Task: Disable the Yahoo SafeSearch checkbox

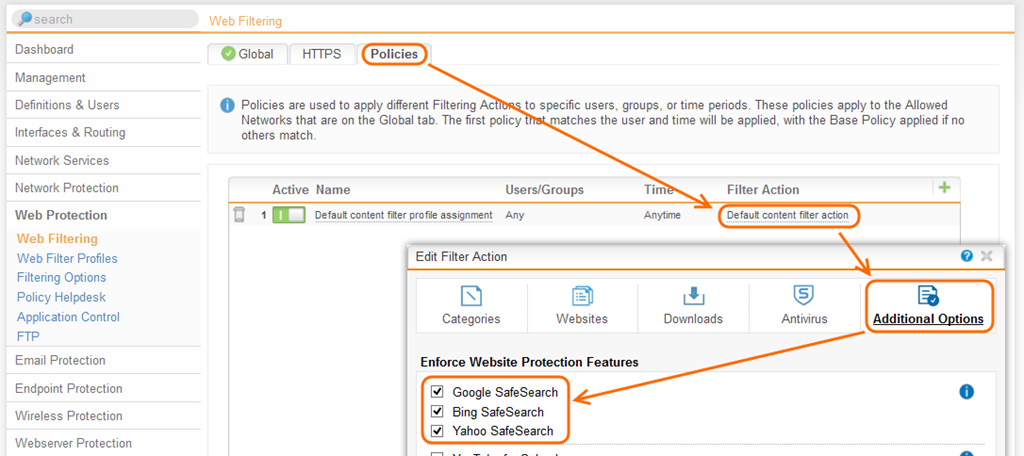Action: pos(437,431)
